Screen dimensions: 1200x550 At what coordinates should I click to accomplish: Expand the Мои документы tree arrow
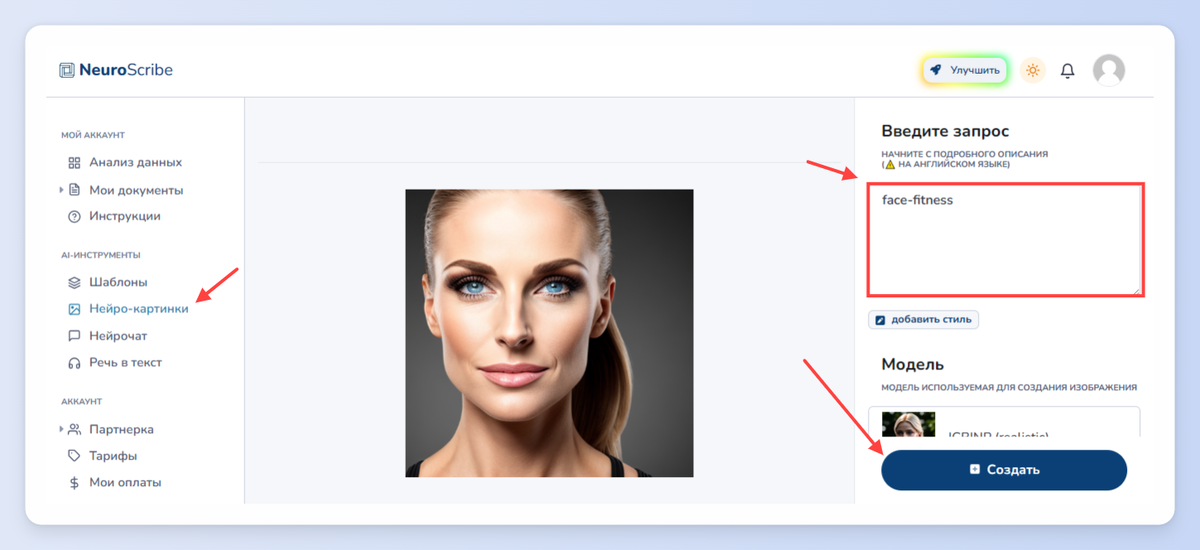pos(62,190)
